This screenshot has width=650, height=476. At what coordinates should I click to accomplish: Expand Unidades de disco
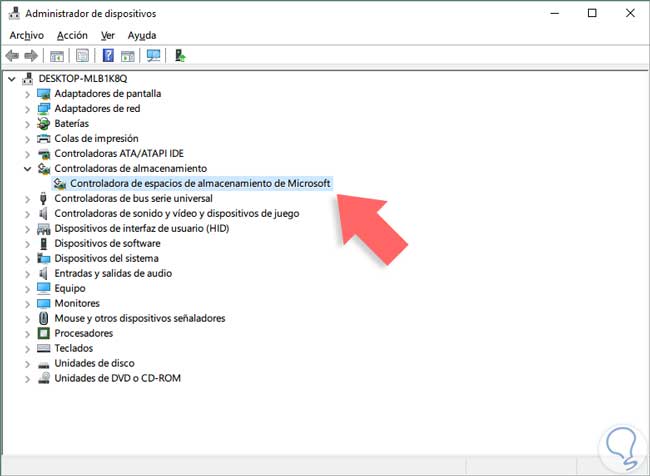click(27, 364)
